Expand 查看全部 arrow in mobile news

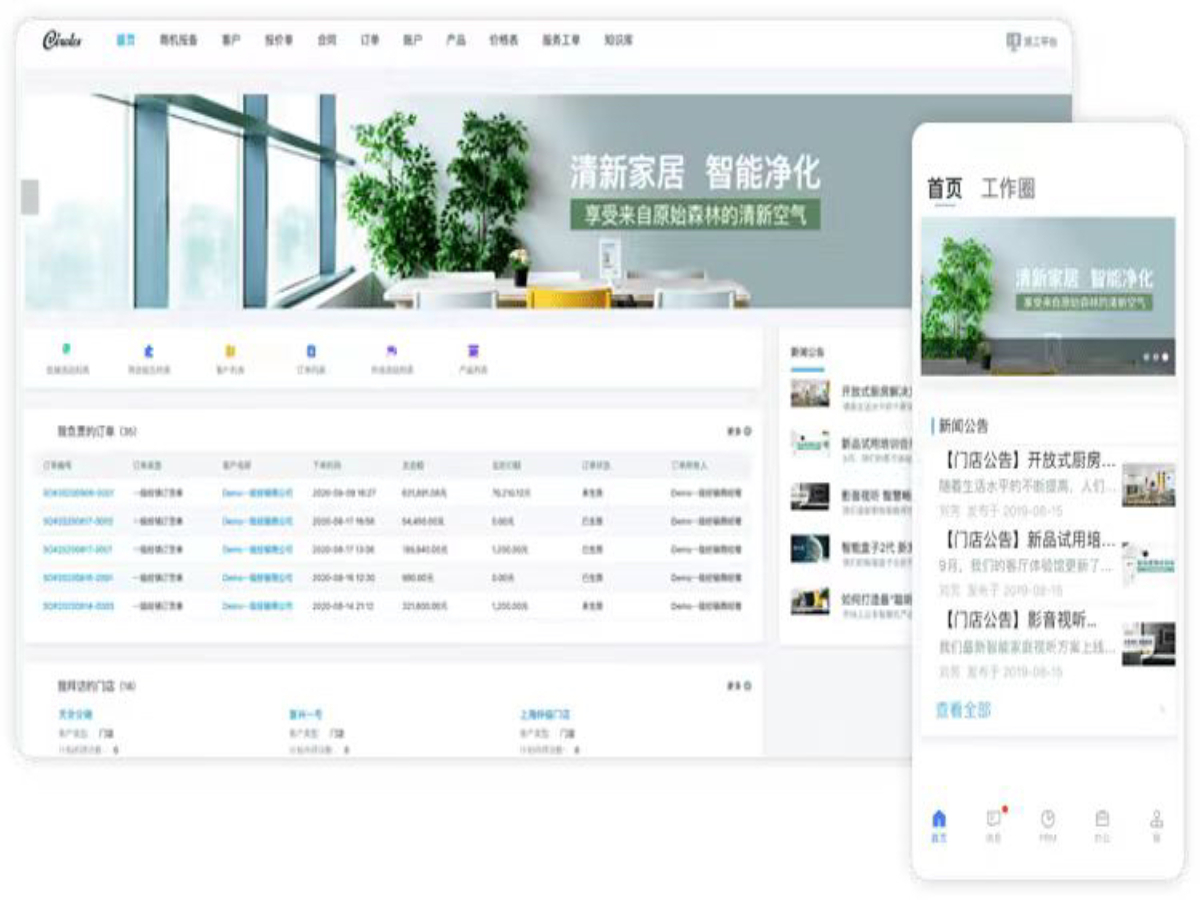click(1162, 710)
